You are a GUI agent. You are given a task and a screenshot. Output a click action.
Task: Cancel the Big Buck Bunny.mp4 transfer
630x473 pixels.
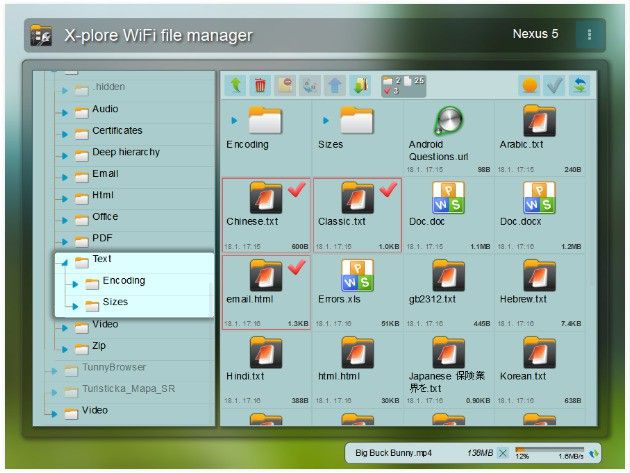[502, 453]
